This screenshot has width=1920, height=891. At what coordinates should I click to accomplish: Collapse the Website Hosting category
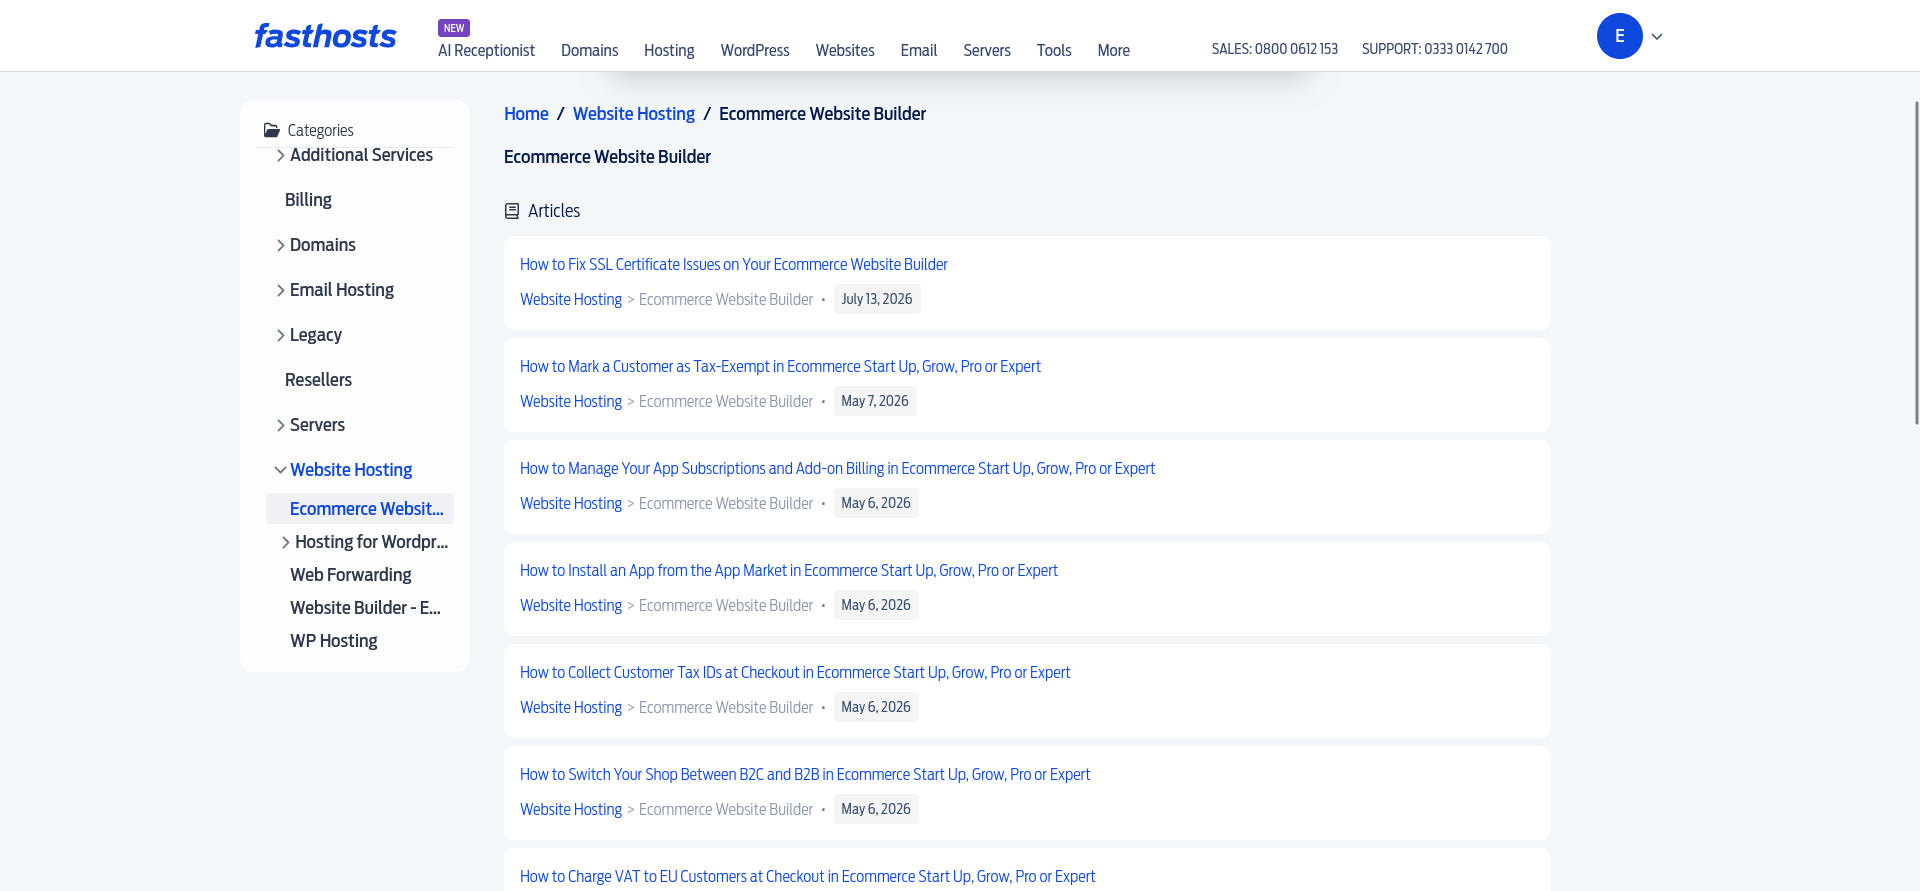click(x=280, y=470)
